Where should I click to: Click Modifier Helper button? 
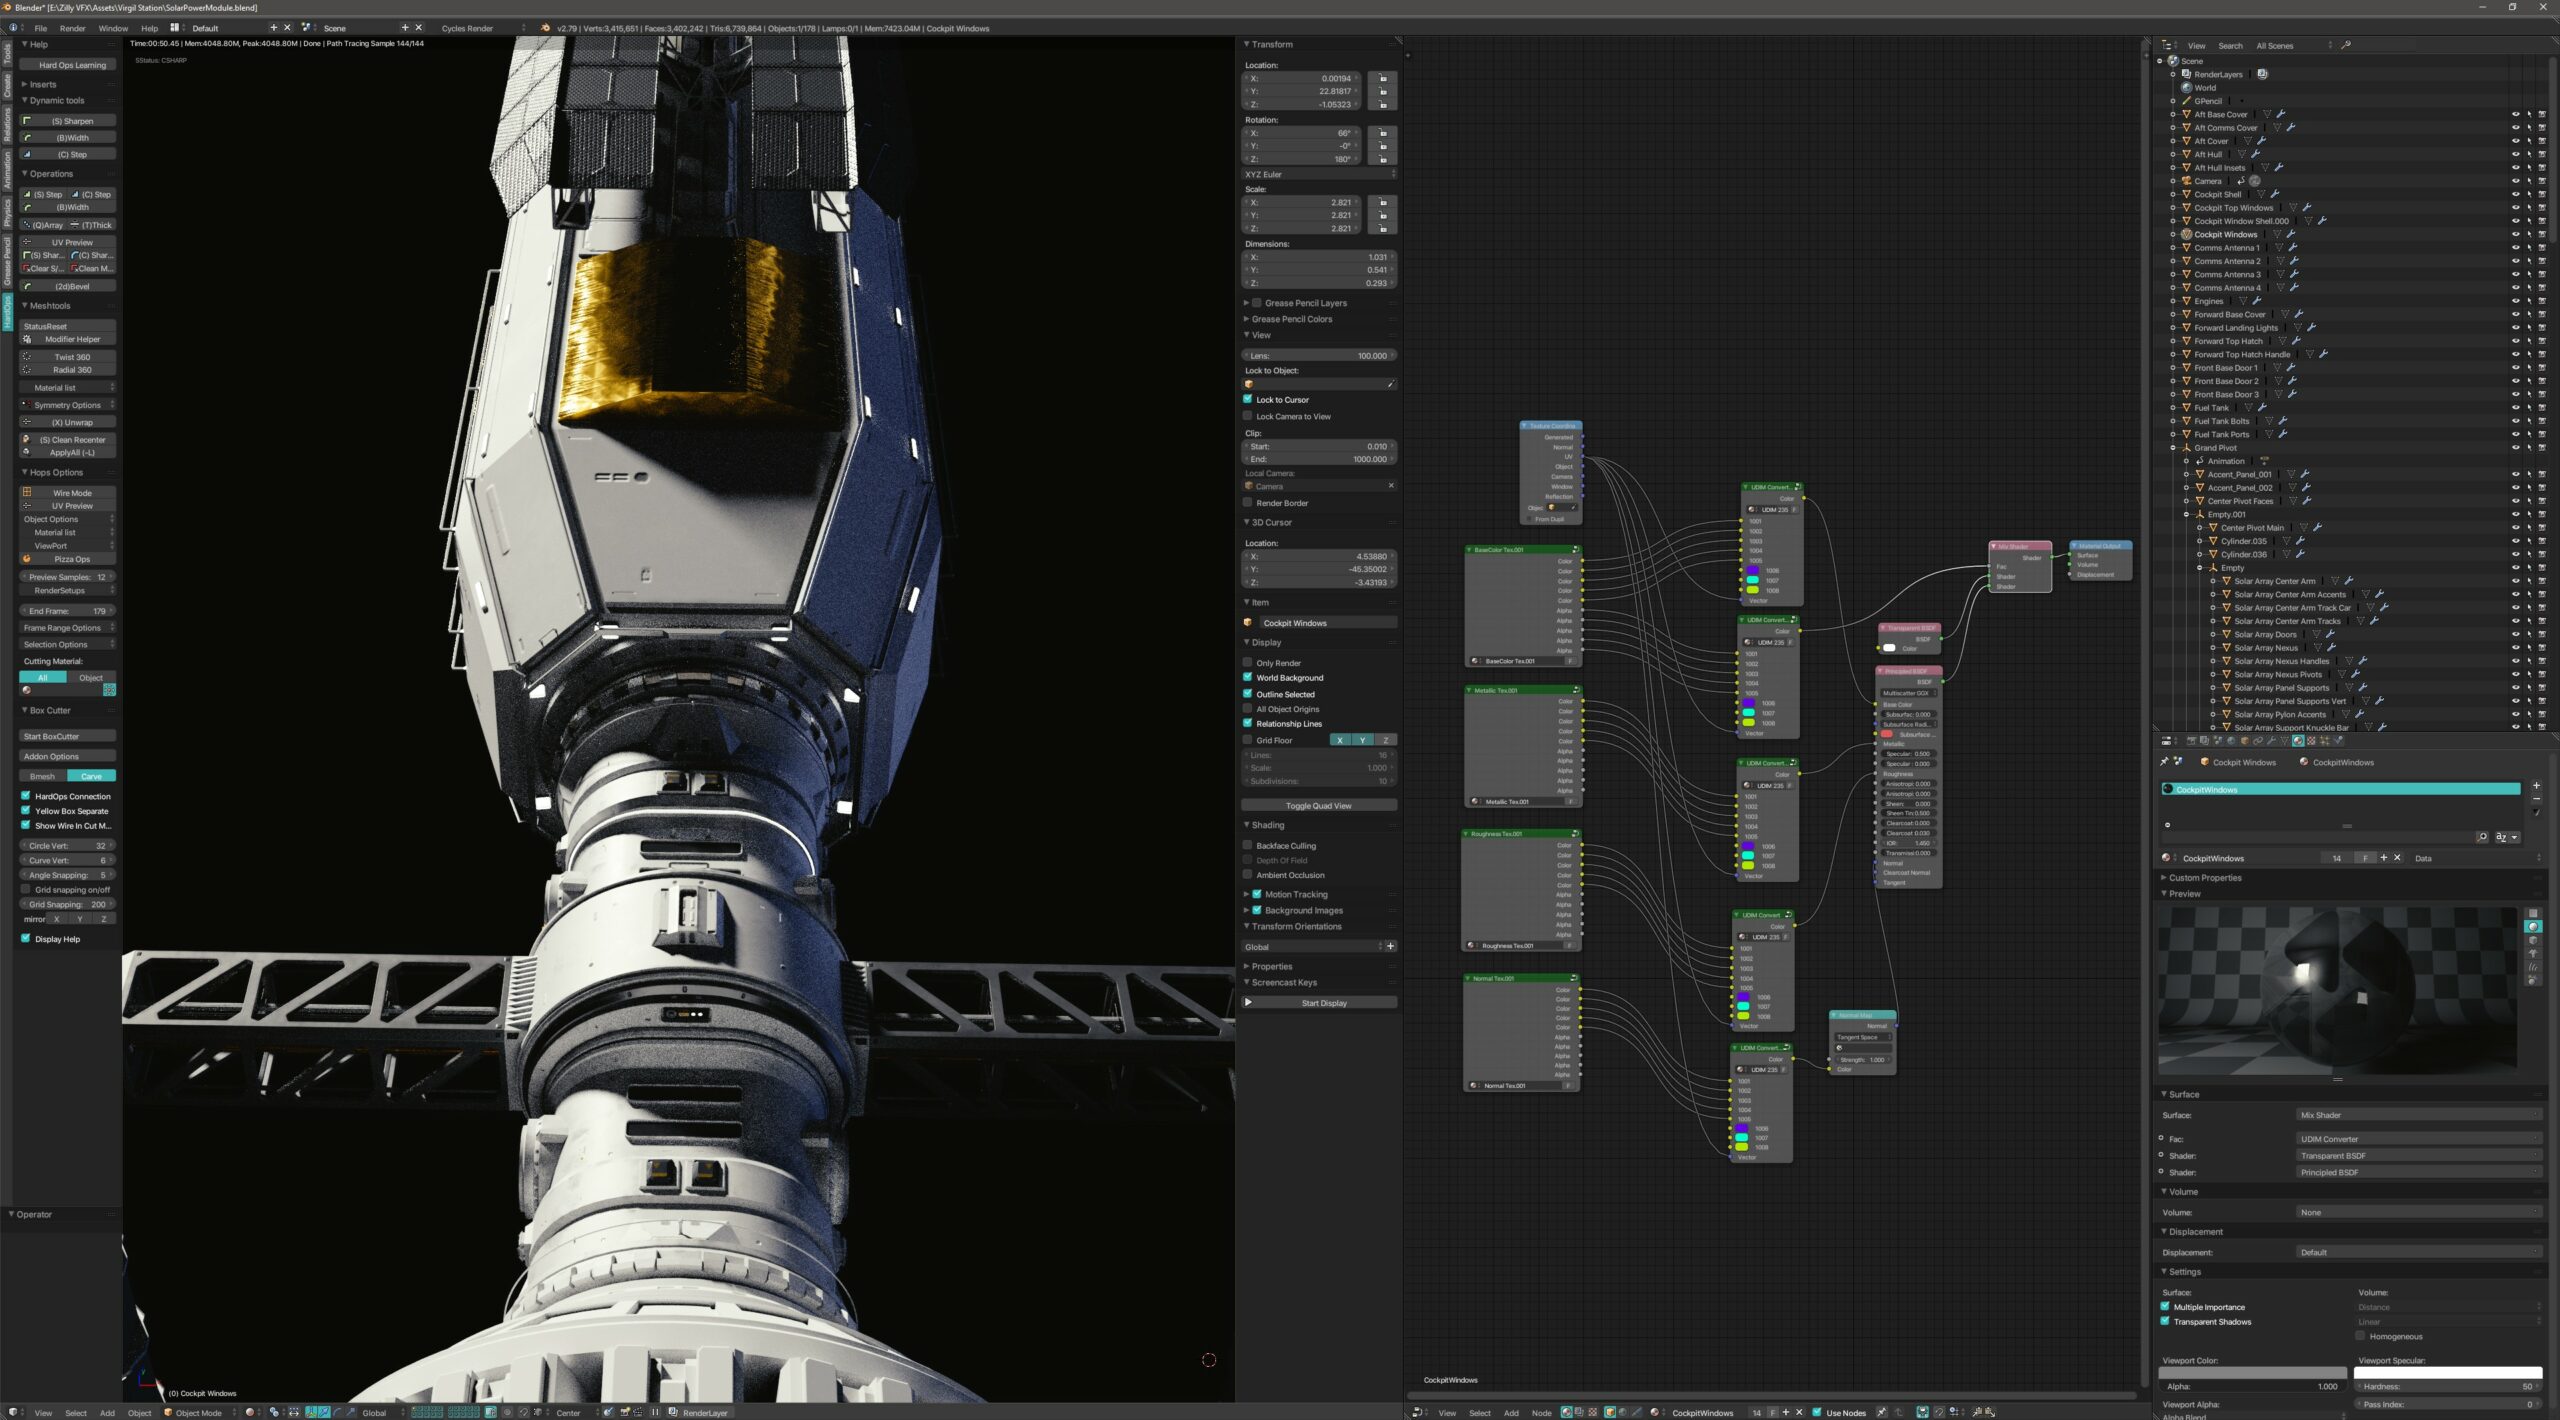(68, 340)
